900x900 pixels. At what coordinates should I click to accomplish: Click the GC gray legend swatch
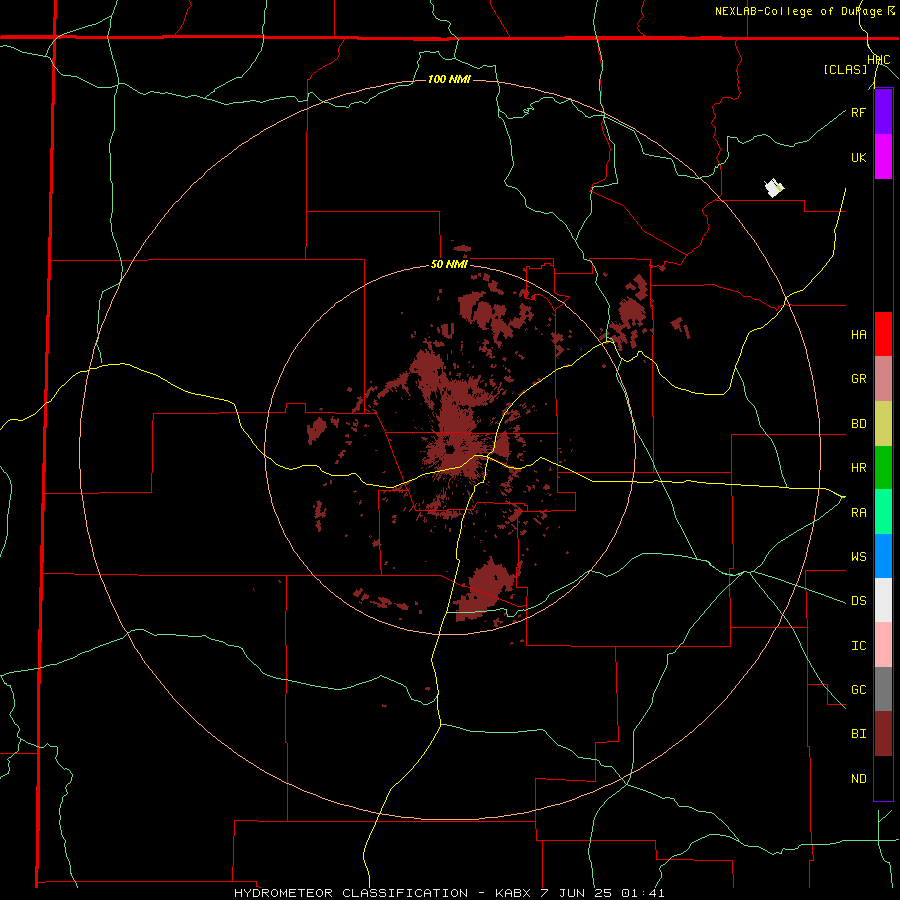click(883, 689)
